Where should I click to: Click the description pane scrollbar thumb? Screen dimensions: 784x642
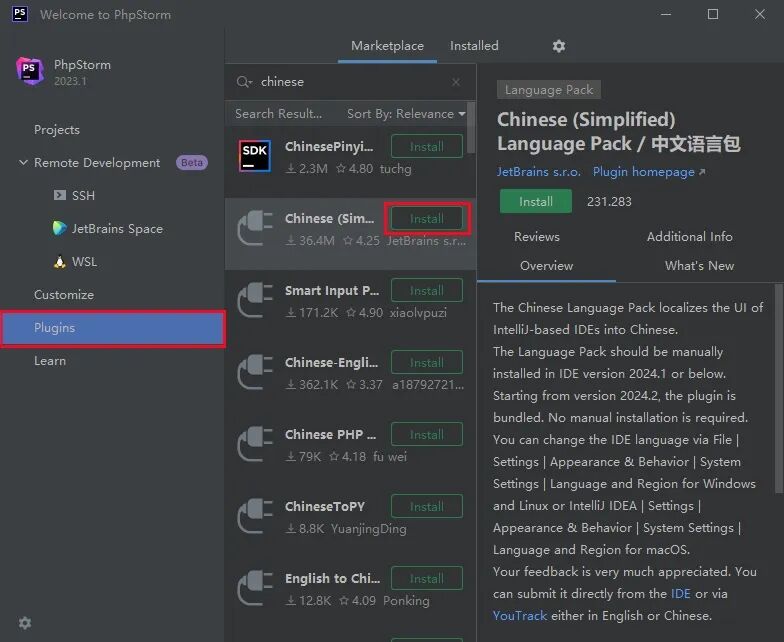[x=778, y=388]
